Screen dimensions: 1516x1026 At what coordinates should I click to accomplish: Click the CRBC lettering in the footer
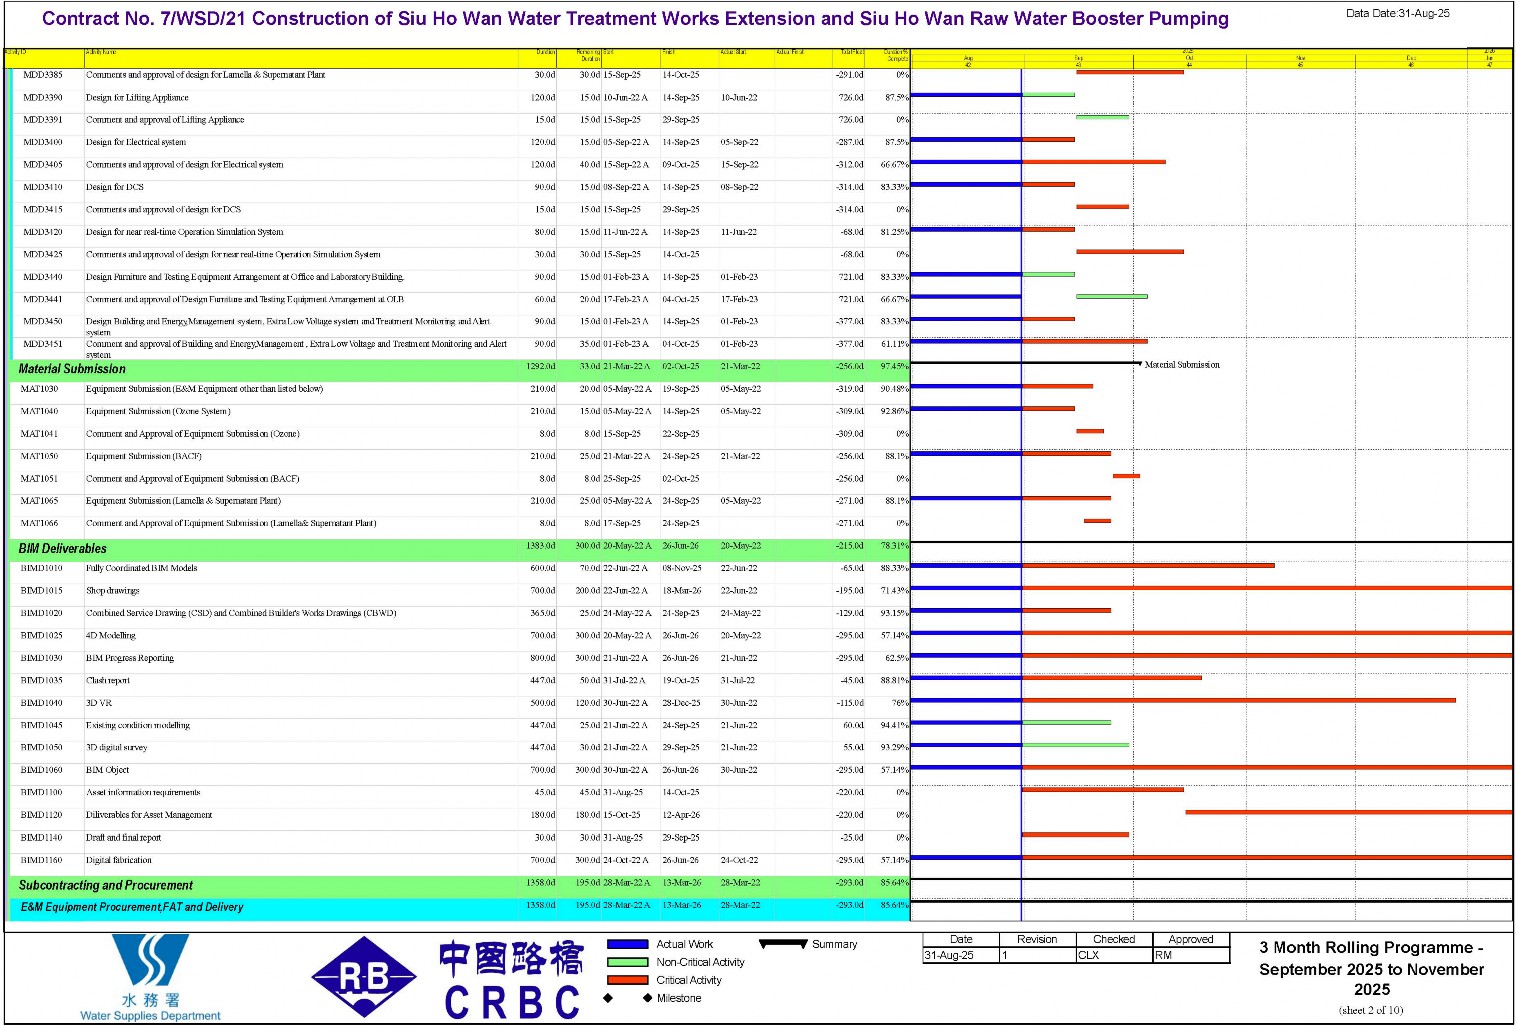[512, 1002]
